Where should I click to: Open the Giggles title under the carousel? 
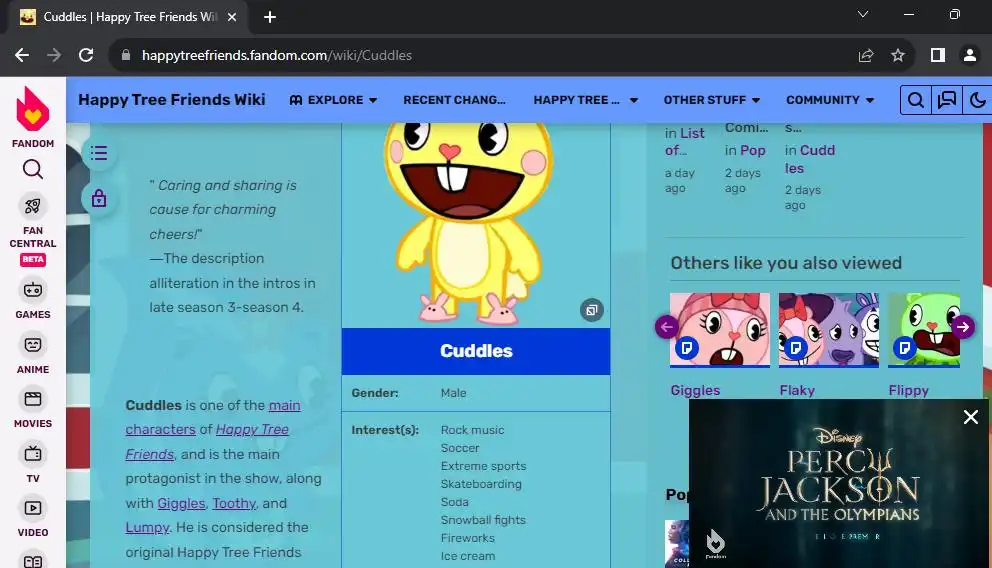(695, 390)
